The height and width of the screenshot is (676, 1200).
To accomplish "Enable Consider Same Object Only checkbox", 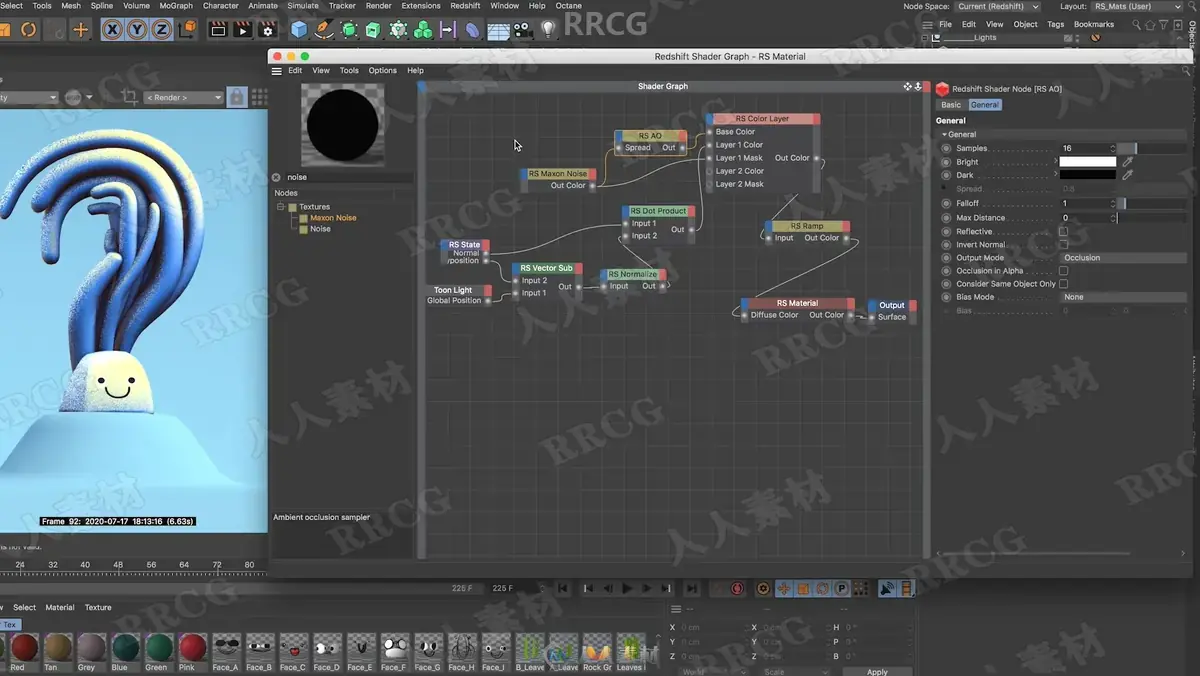I will coord(1063,284).
